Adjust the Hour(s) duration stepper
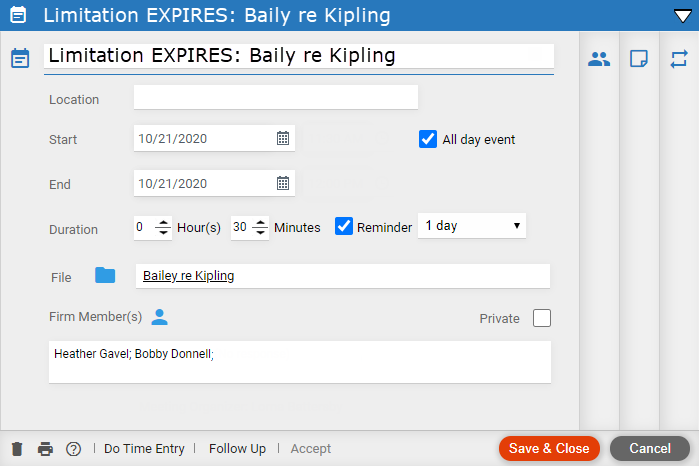Screen dimensions: 699x466 pyautogui.click(x=163, y=227)
